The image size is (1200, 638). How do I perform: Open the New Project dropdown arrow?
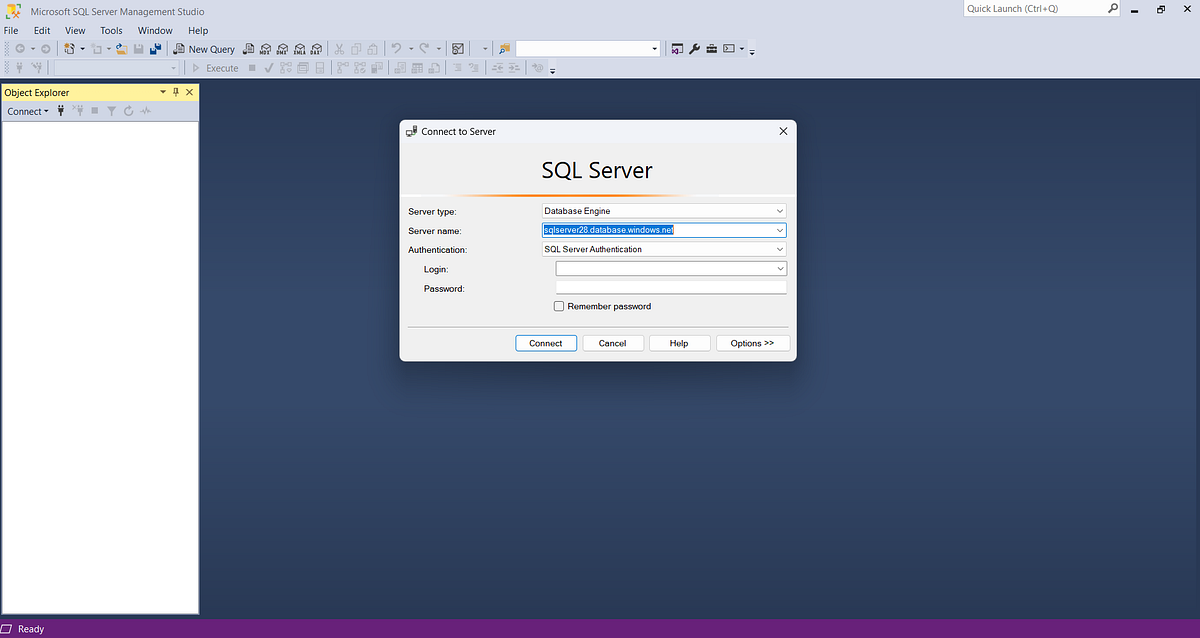coord(82,49)
